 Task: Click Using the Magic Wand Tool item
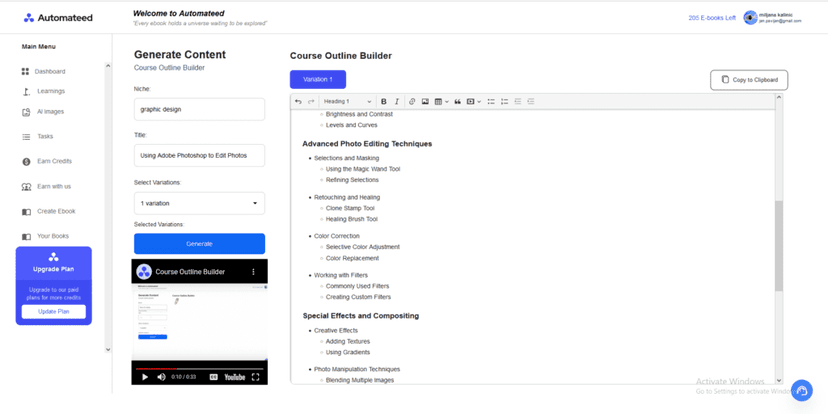click(363, 169)
